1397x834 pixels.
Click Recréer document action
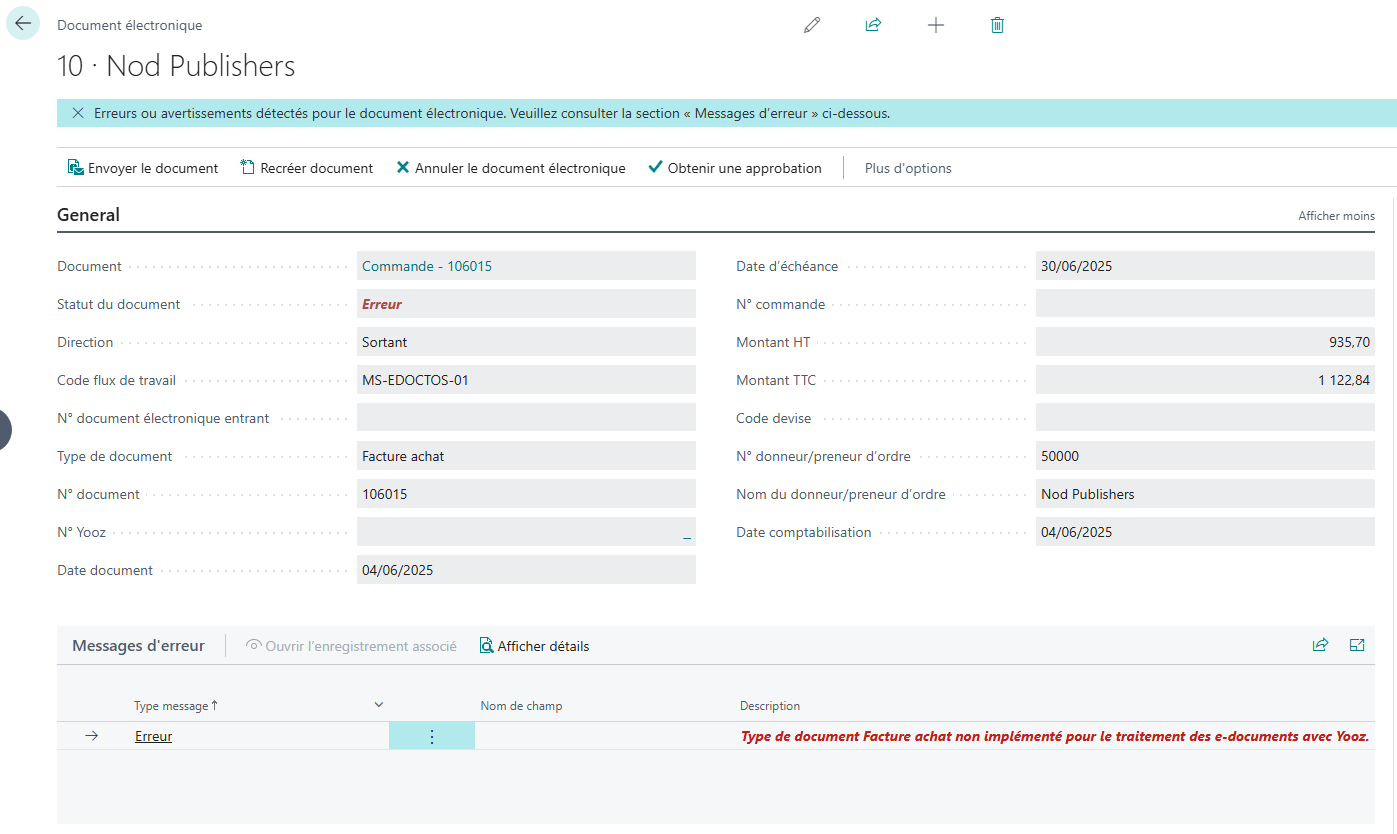click(x=307, y=168)
